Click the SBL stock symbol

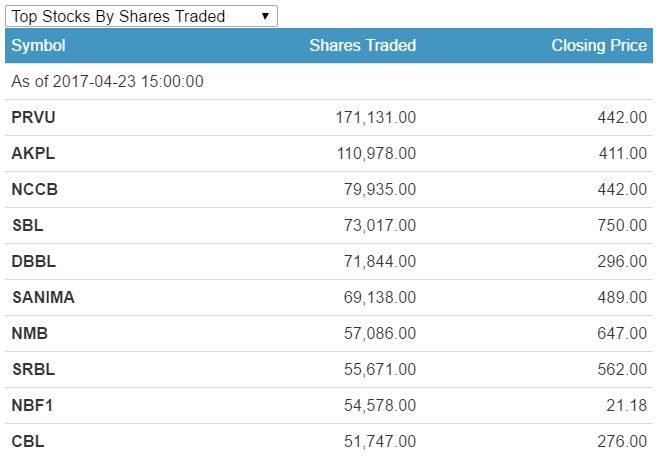pyautogui.click(x=28, y=225)
